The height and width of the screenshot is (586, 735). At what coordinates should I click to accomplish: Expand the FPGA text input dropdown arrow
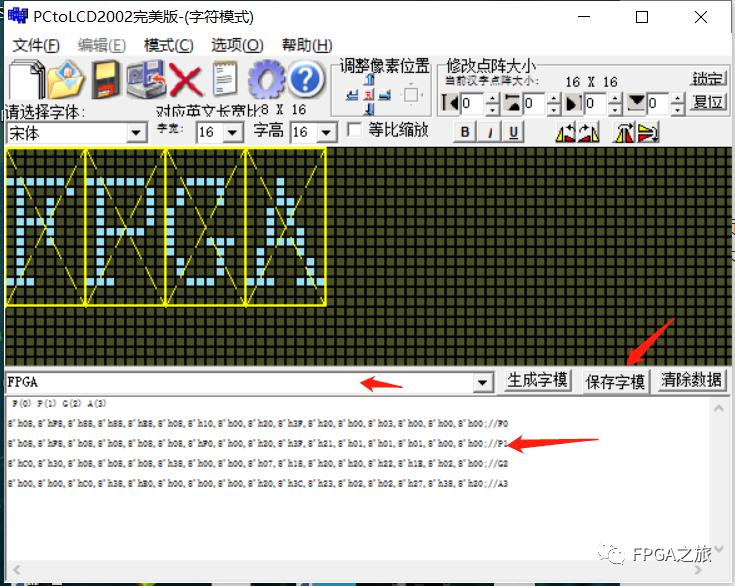pyautogui.click(x=485, y=382)
